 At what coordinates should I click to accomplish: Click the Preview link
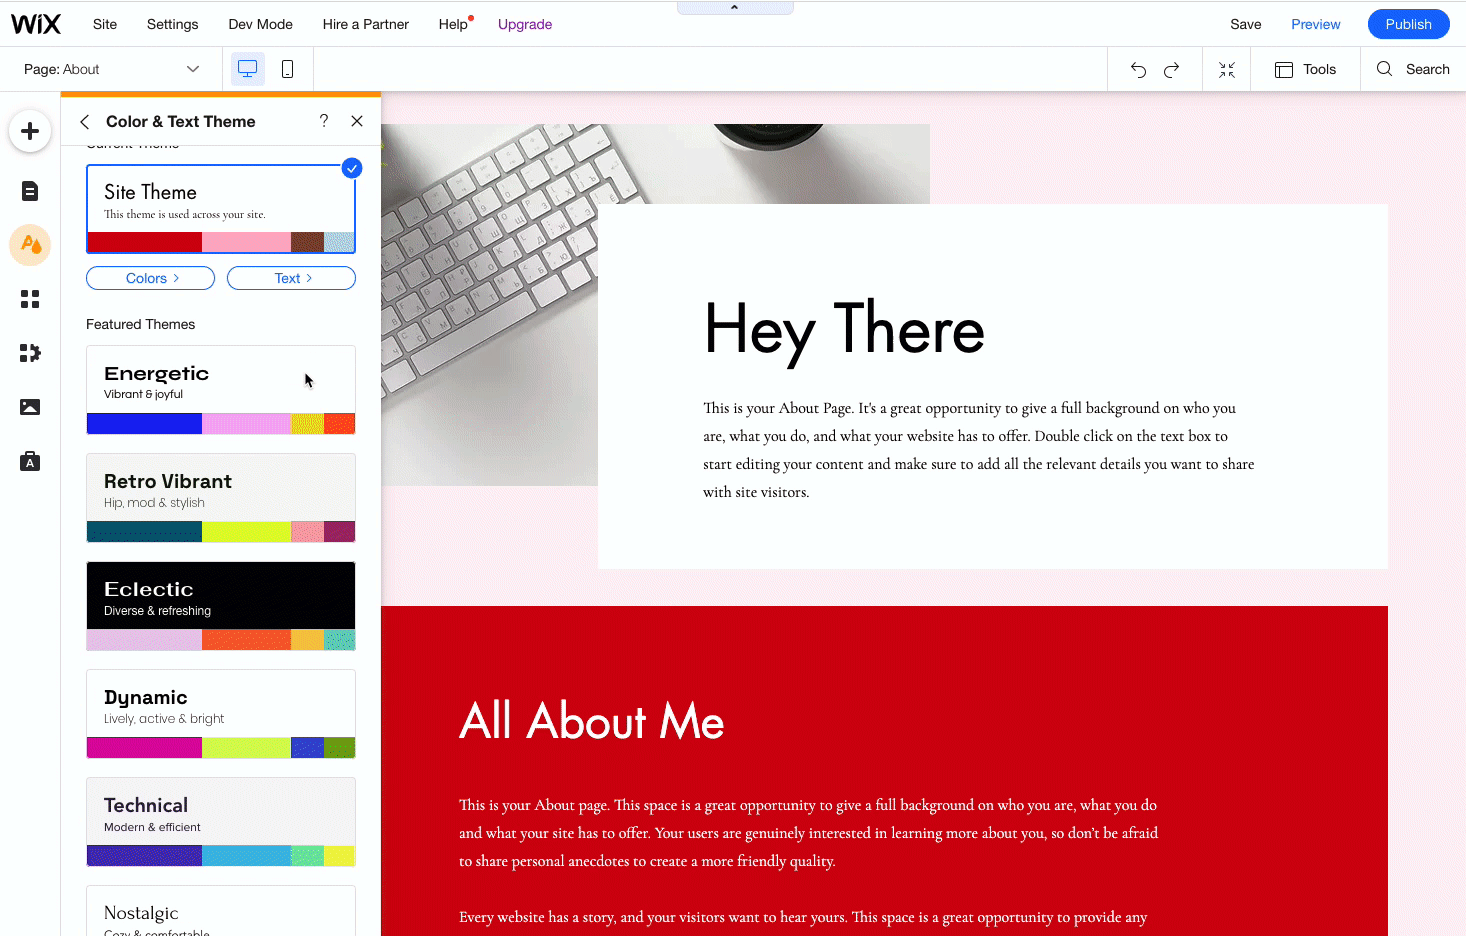tap(1316, 24)
